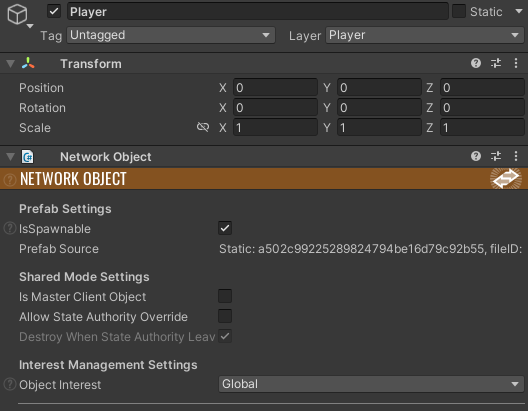The height and width of the screenshot is (411, 528).
Task: Enable the Static checkbox
Action: coord(459,11)
